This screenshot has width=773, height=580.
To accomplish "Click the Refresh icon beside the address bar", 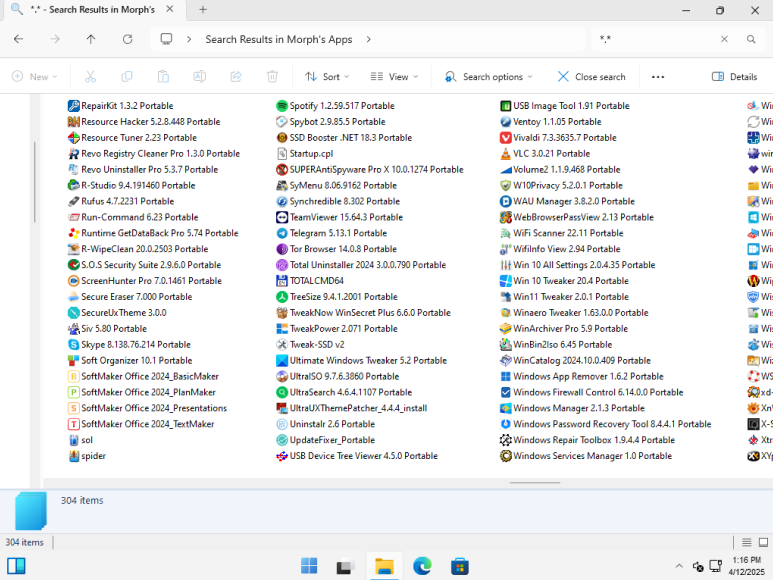I will pos(127,39).
